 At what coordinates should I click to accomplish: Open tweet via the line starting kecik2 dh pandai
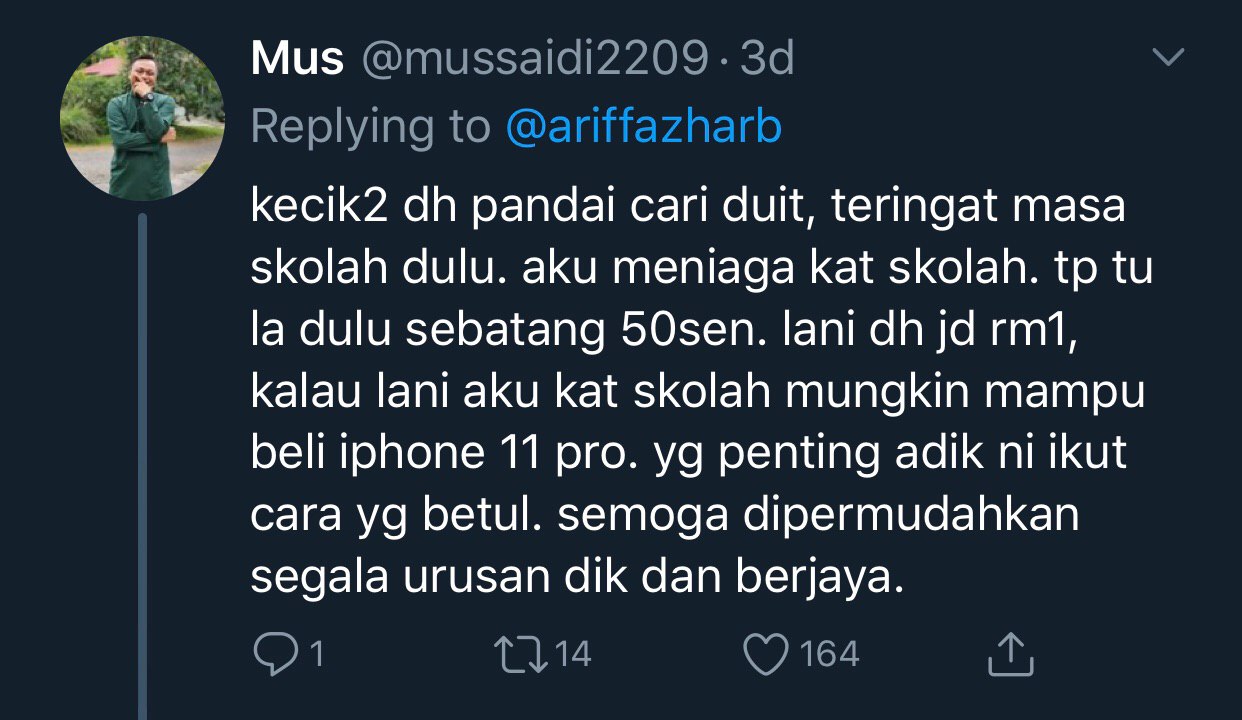tap(688, 208)
